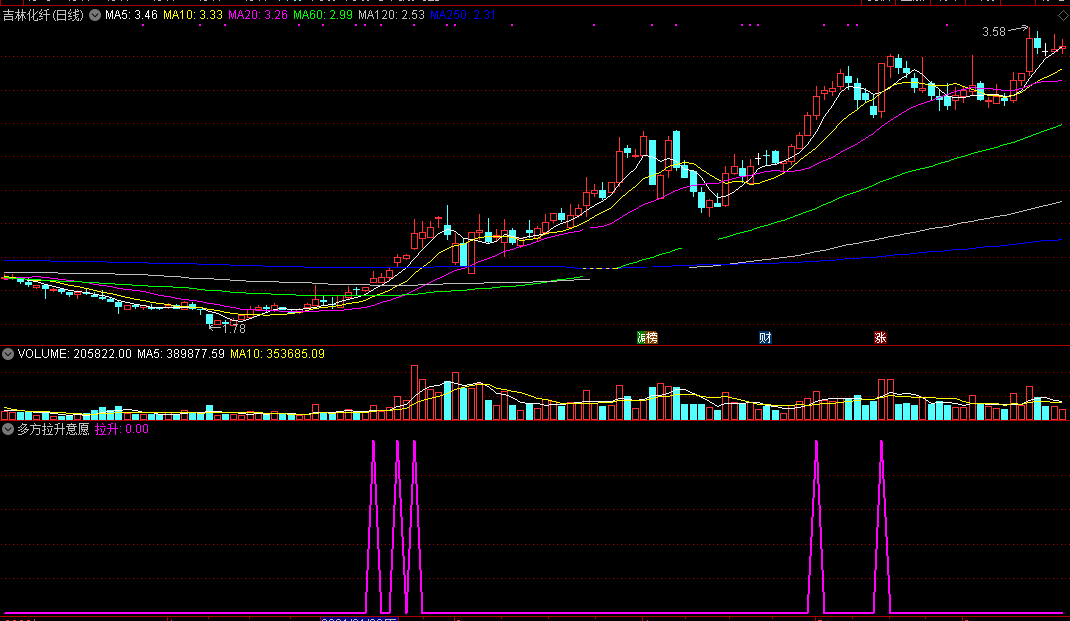The height and width of the screenshot is (621, 1070).
Task: Open the 多方拉升意愿 indicator dropdown arrow
Action: pos(8,429)
